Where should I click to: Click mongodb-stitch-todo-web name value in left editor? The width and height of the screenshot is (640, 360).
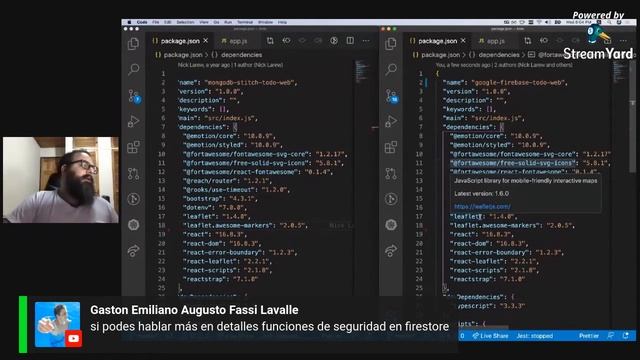click(x=250, y=82)
